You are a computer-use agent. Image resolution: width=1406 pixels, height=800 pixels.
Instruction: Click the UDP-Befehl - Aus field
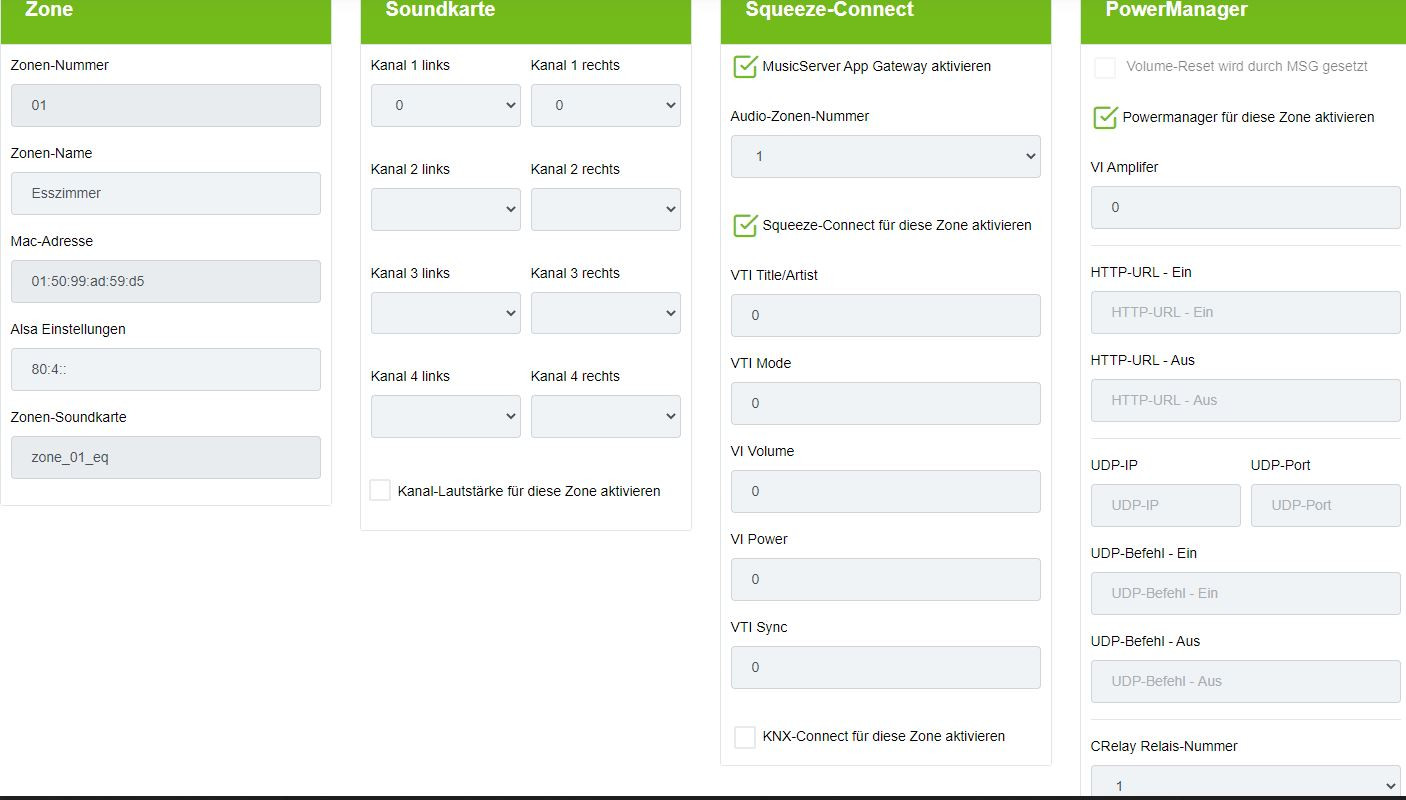tap(1245, 681)
